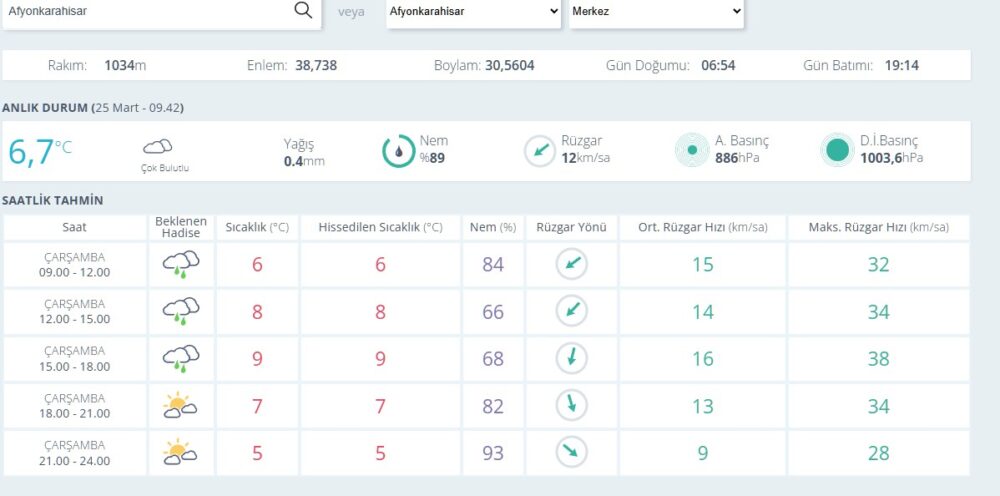1000x496 pixels.
Task: Select the ÇARŞAMBA 15.00 - 18.00 time row
Action: point(75,358)
